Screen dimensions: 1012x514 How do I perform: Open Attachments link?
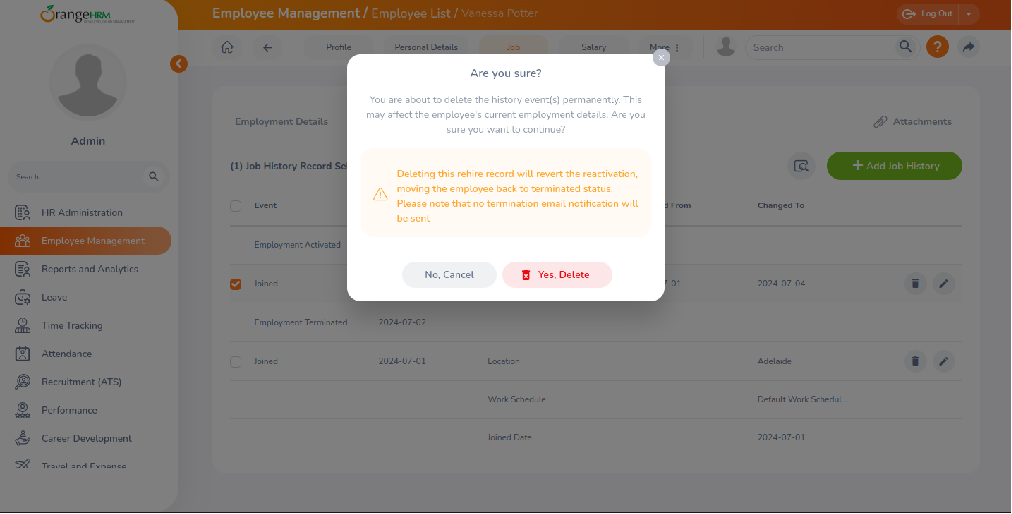[x=912, y=121]
